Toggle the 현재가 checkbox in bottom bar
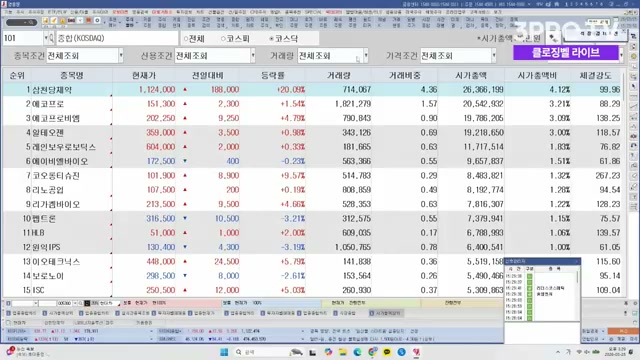Image resolution: width=640 pixels, height=360 pixels. pos(9,322)
